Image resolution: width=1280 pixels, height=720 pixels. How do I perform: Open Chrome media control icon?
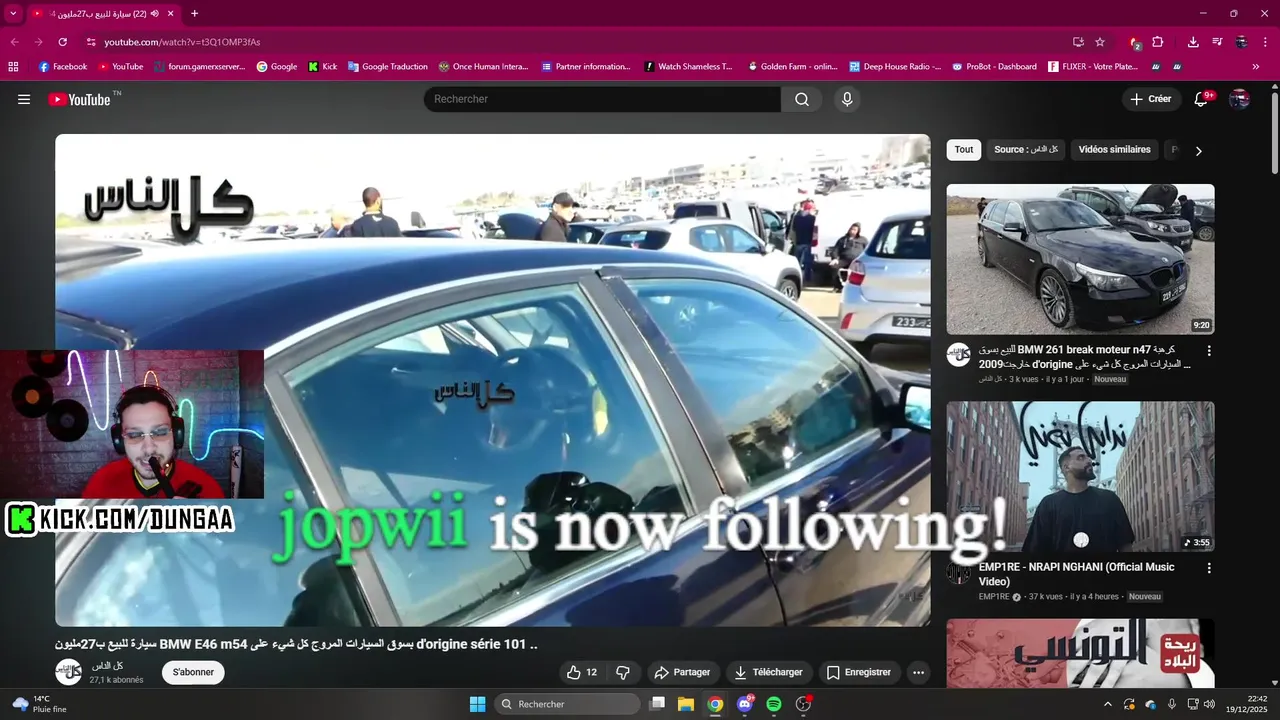tap(1217, 42)
